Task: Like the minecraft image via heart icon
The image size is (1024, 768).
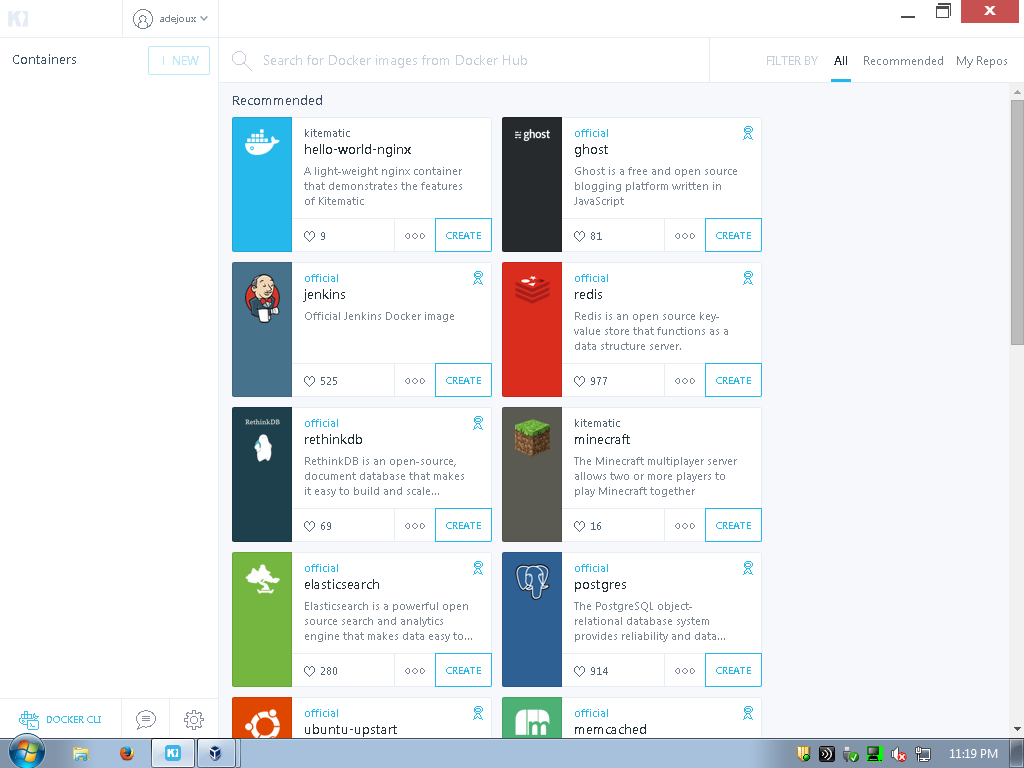Action: 579,526
